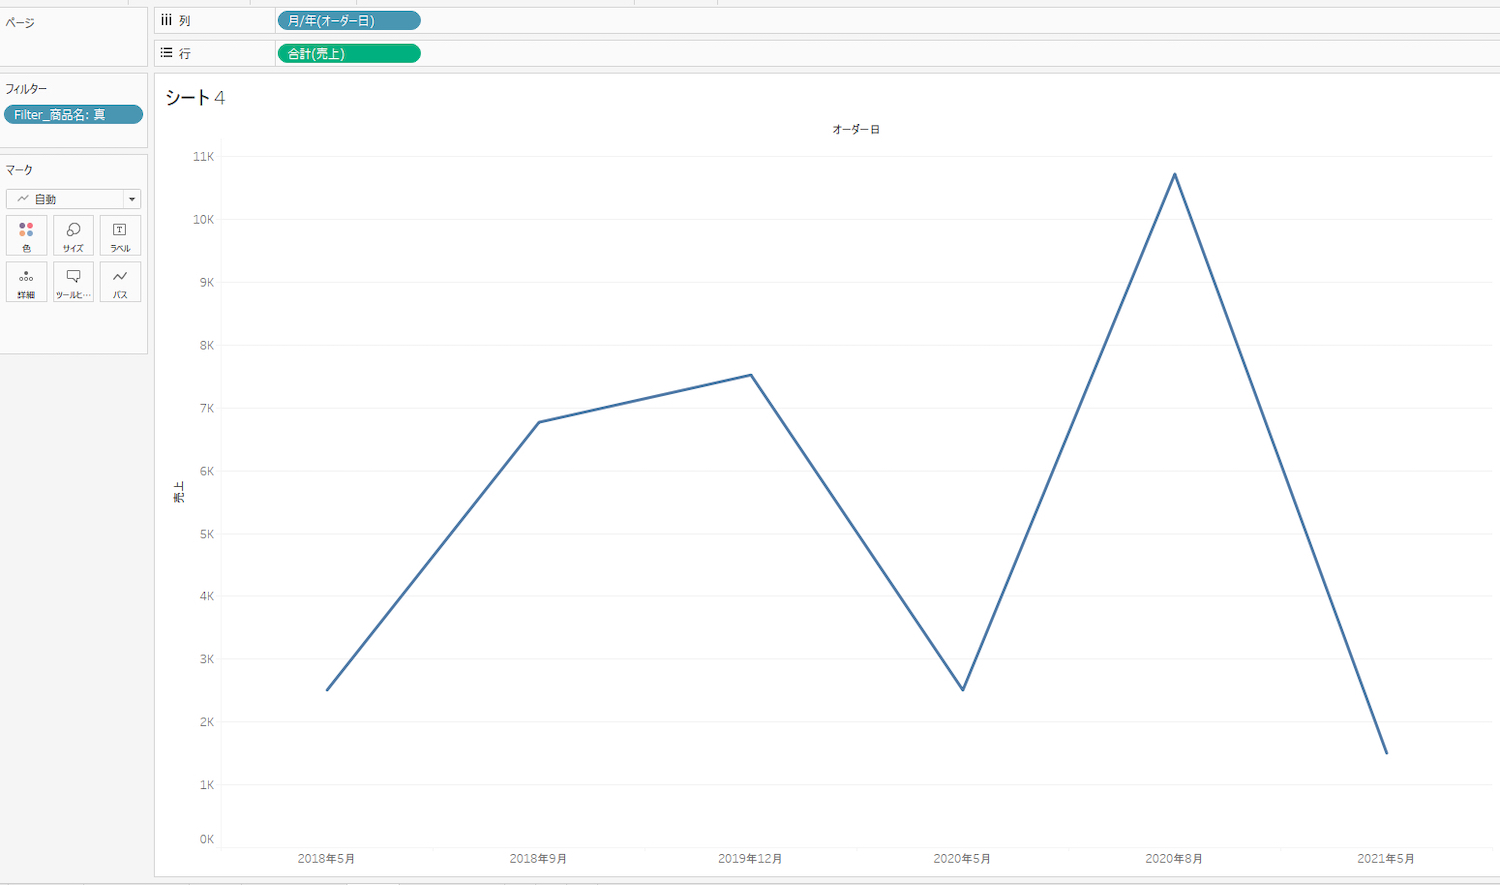Open the ツールヒント (Tooltip) marks button

(73, 282)
